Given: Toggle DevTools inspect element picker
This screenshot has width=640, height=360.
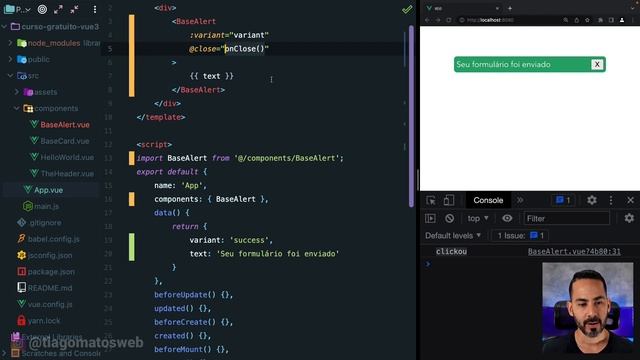Looking at the screenshot, I should pos(431,200).
